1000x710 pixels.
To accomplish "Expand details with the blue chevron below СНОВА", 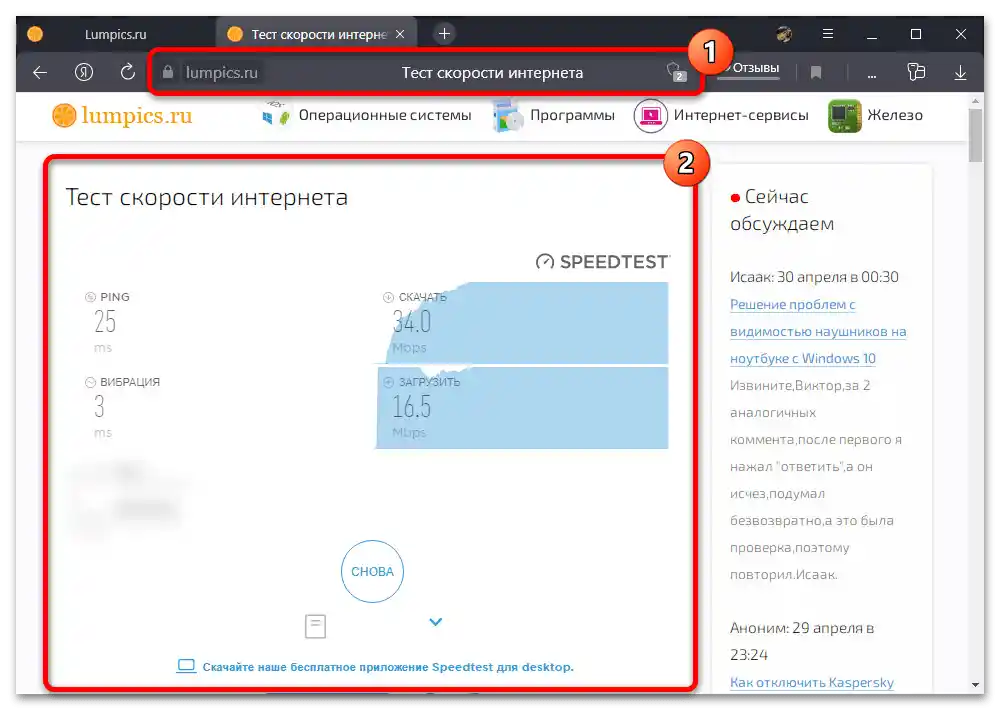I will pos(436,622).
